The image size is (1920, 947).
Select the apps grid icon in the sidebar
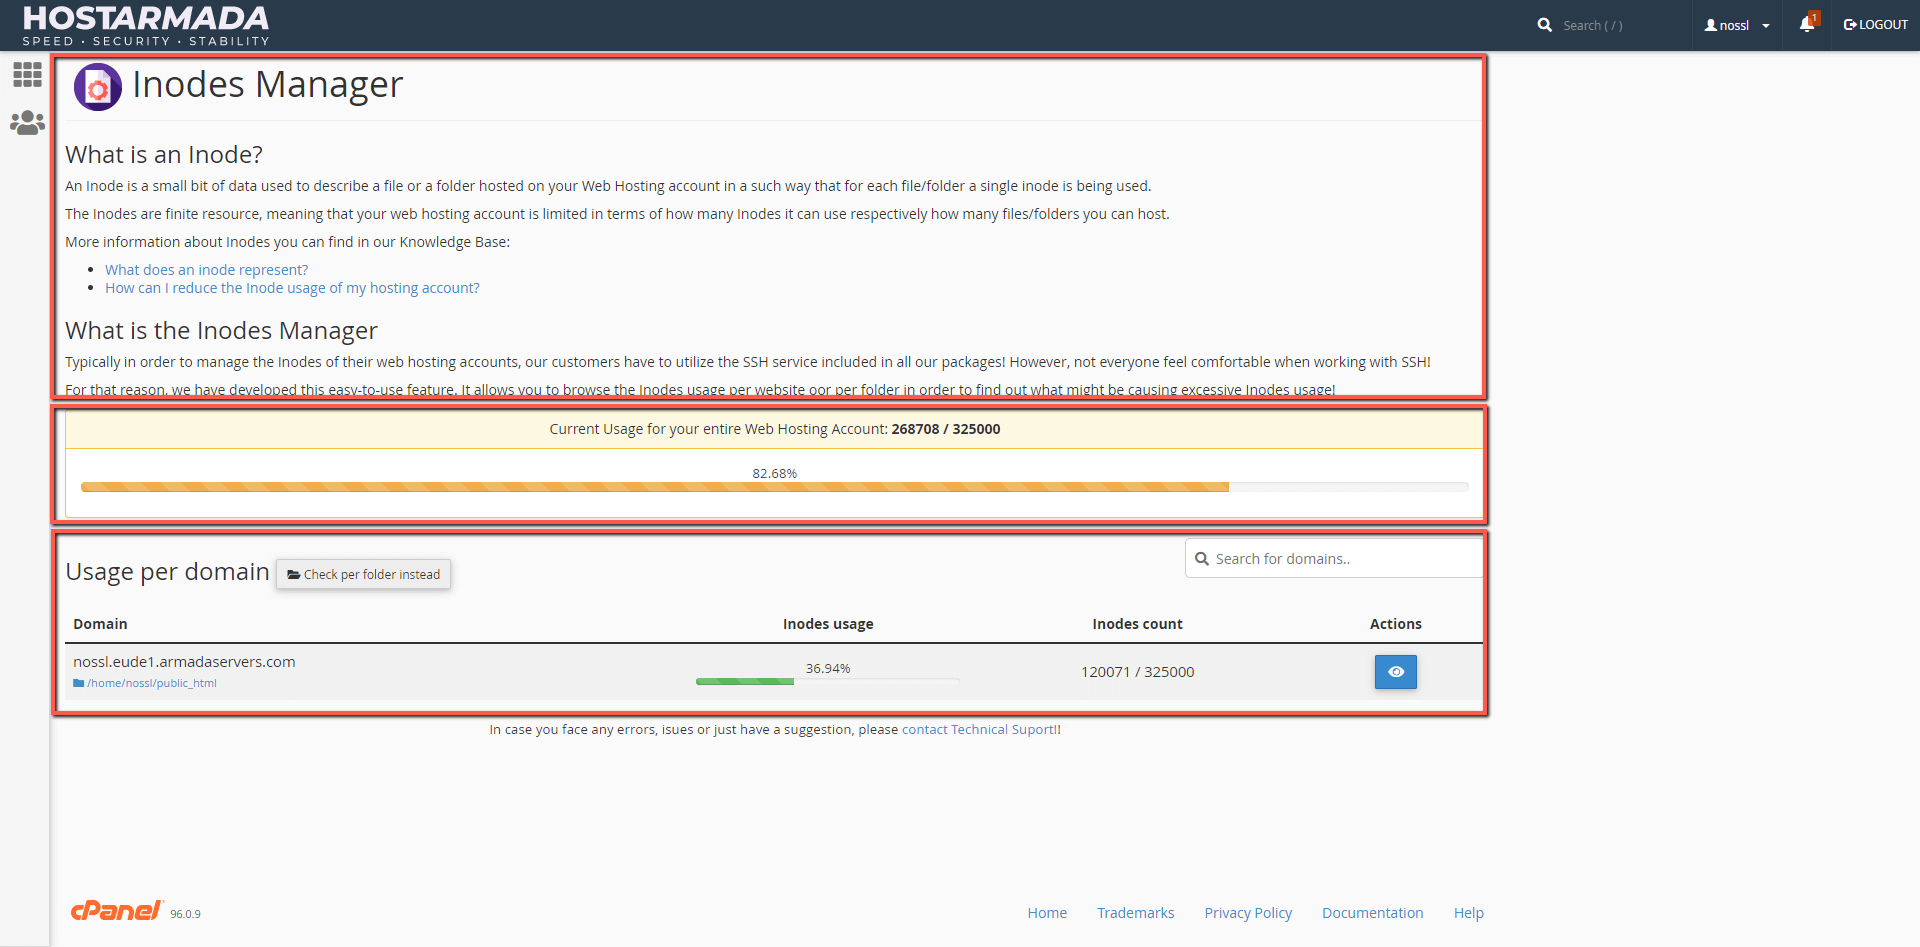point(26,74)
